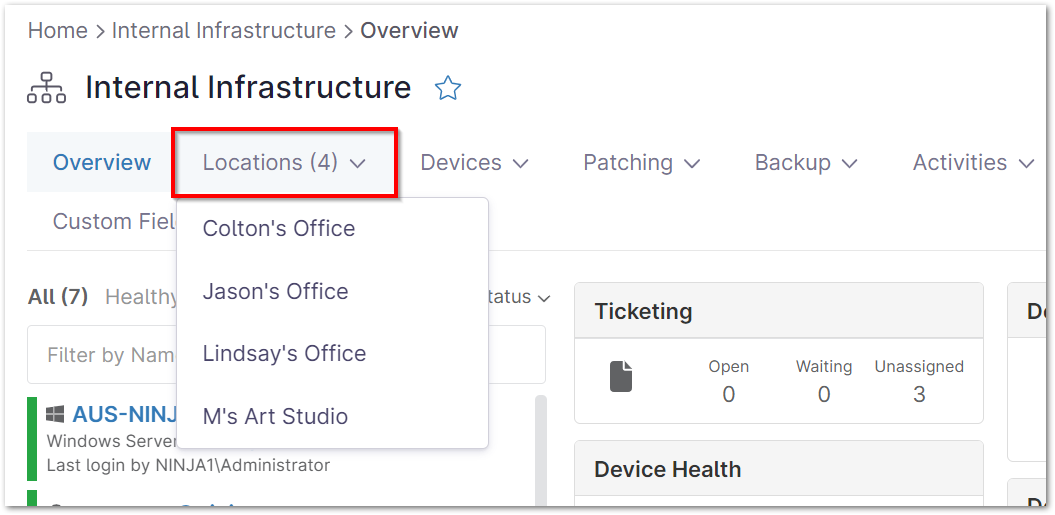The width and height of the screenshot is (1055, 515).
Task: Open Internal Infrastructure breadcrumb link
Action: tap(224, 30)
